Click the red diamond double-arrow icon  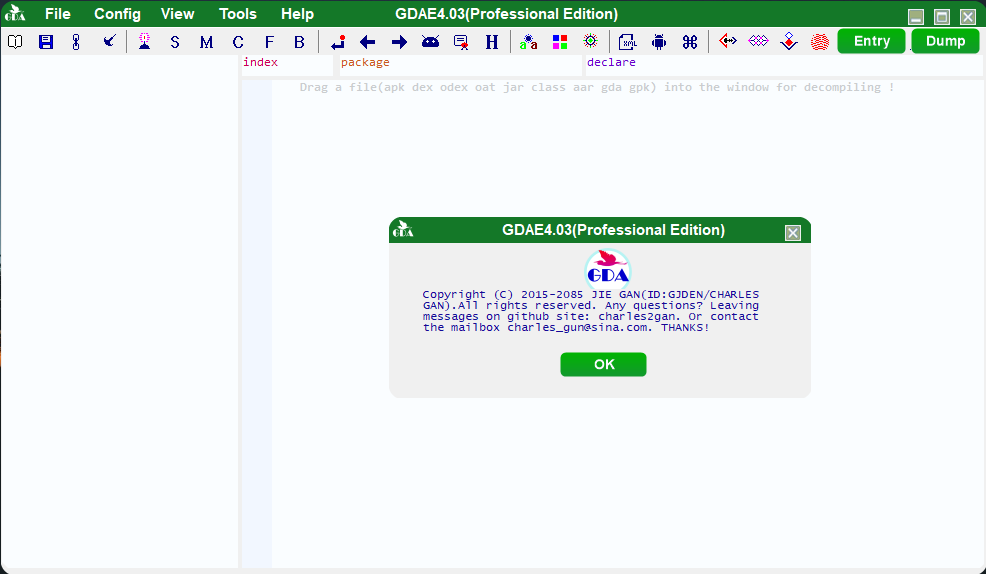(x=728, y=41)
